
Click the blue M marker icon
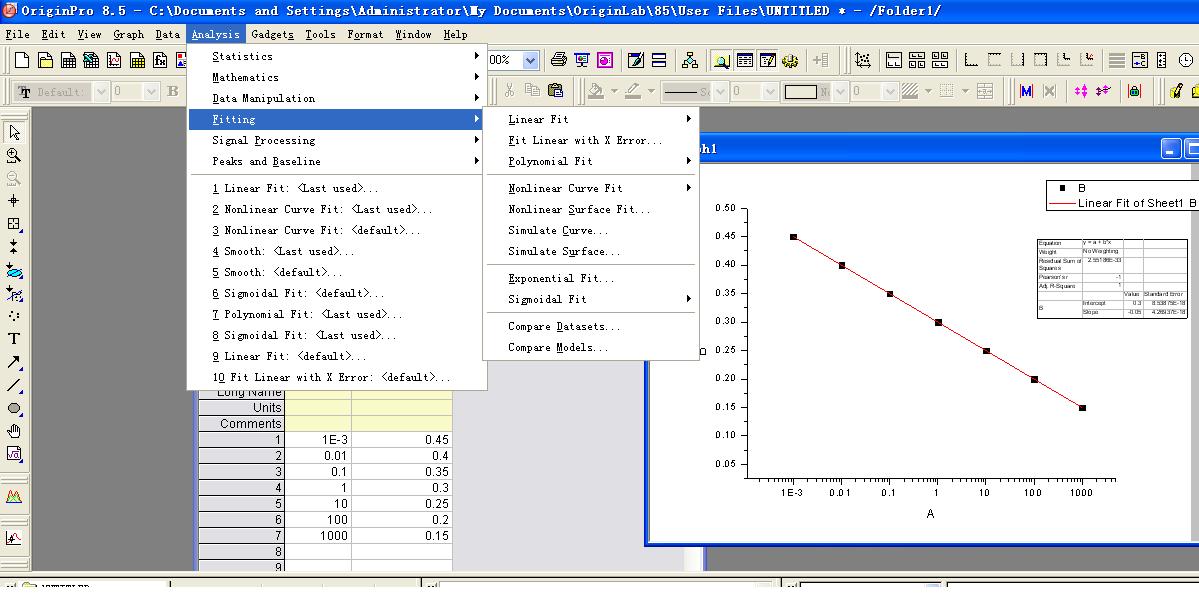1026,91
